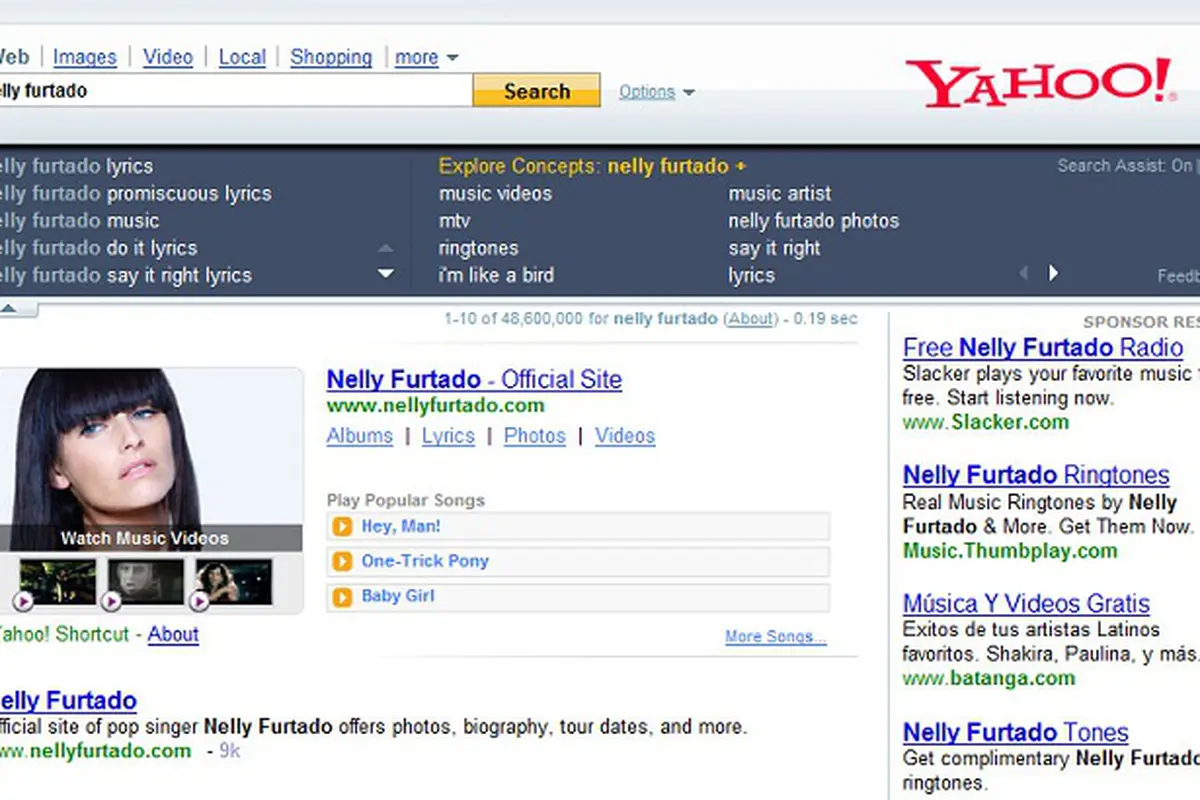Choose the music artist concept

tap(780, 194)
